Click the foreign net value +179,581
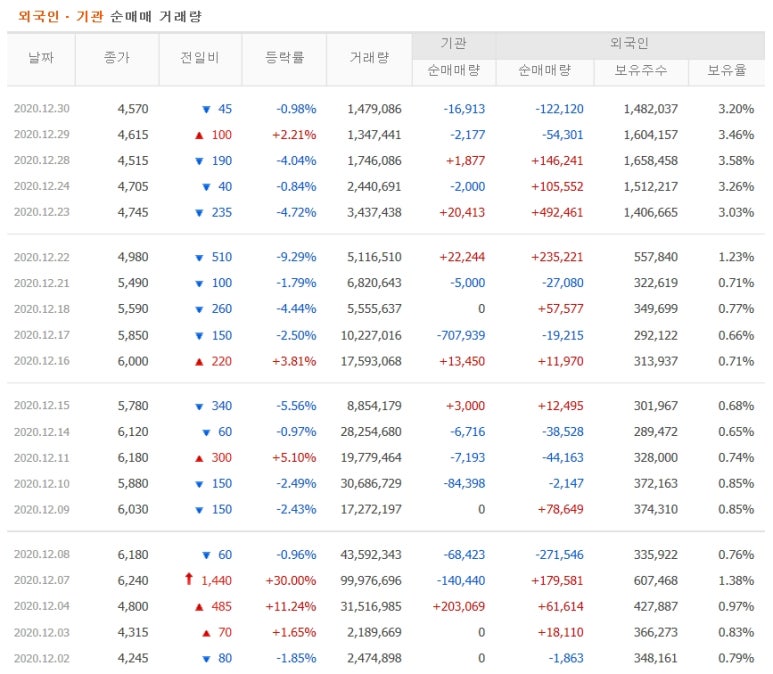 pos(557,581)
